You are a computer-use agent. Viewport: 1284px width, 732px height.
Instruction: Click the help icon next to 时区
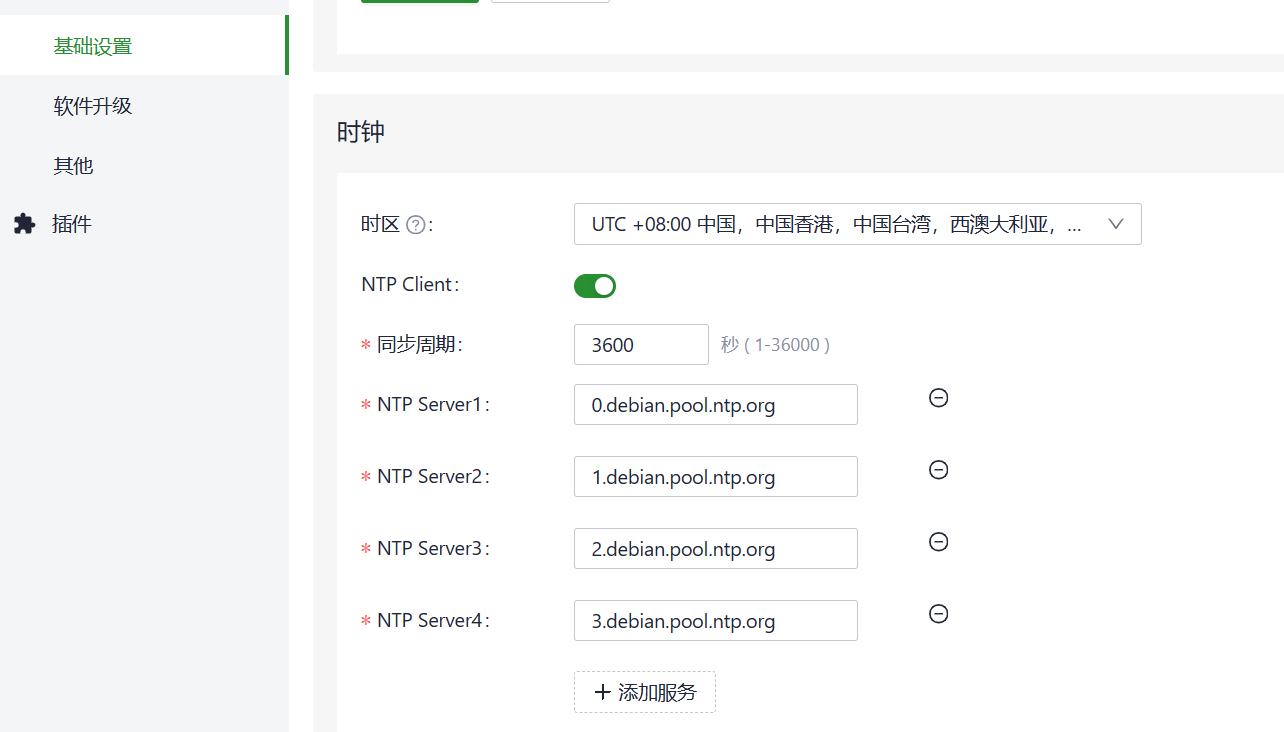pyautogui.click(x=416, y=225)
